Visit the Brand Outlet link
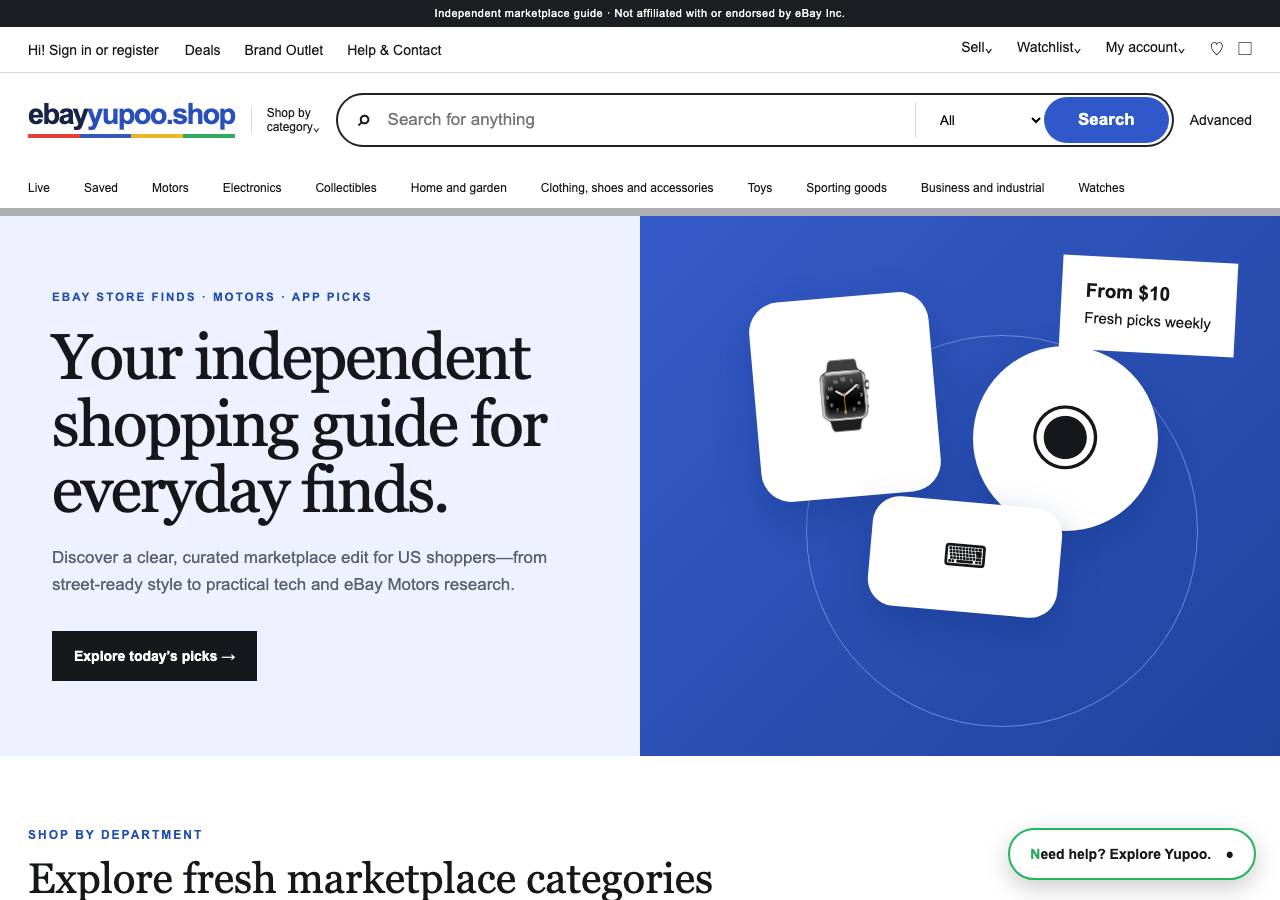The width and height of the screenshot is (1280, 900). tap(284, 50)
